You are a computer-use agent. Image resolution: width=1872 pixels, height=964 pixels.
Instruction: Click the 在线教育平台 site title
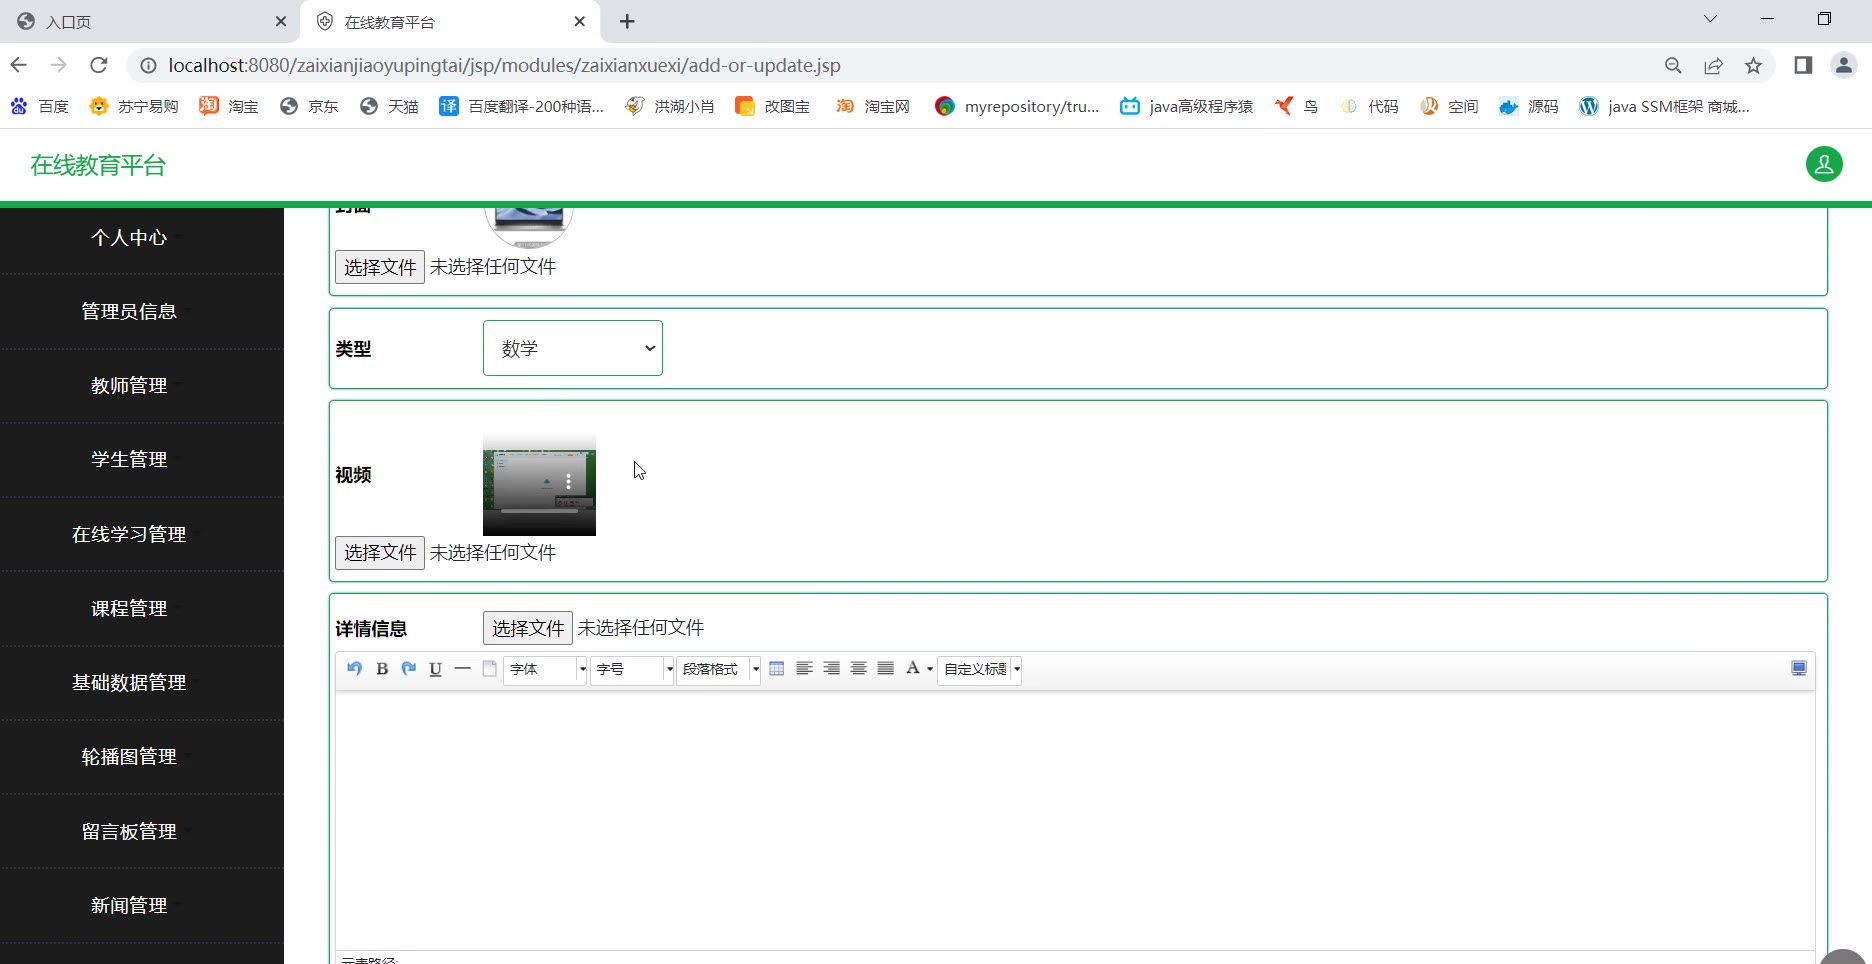[98, 165]
